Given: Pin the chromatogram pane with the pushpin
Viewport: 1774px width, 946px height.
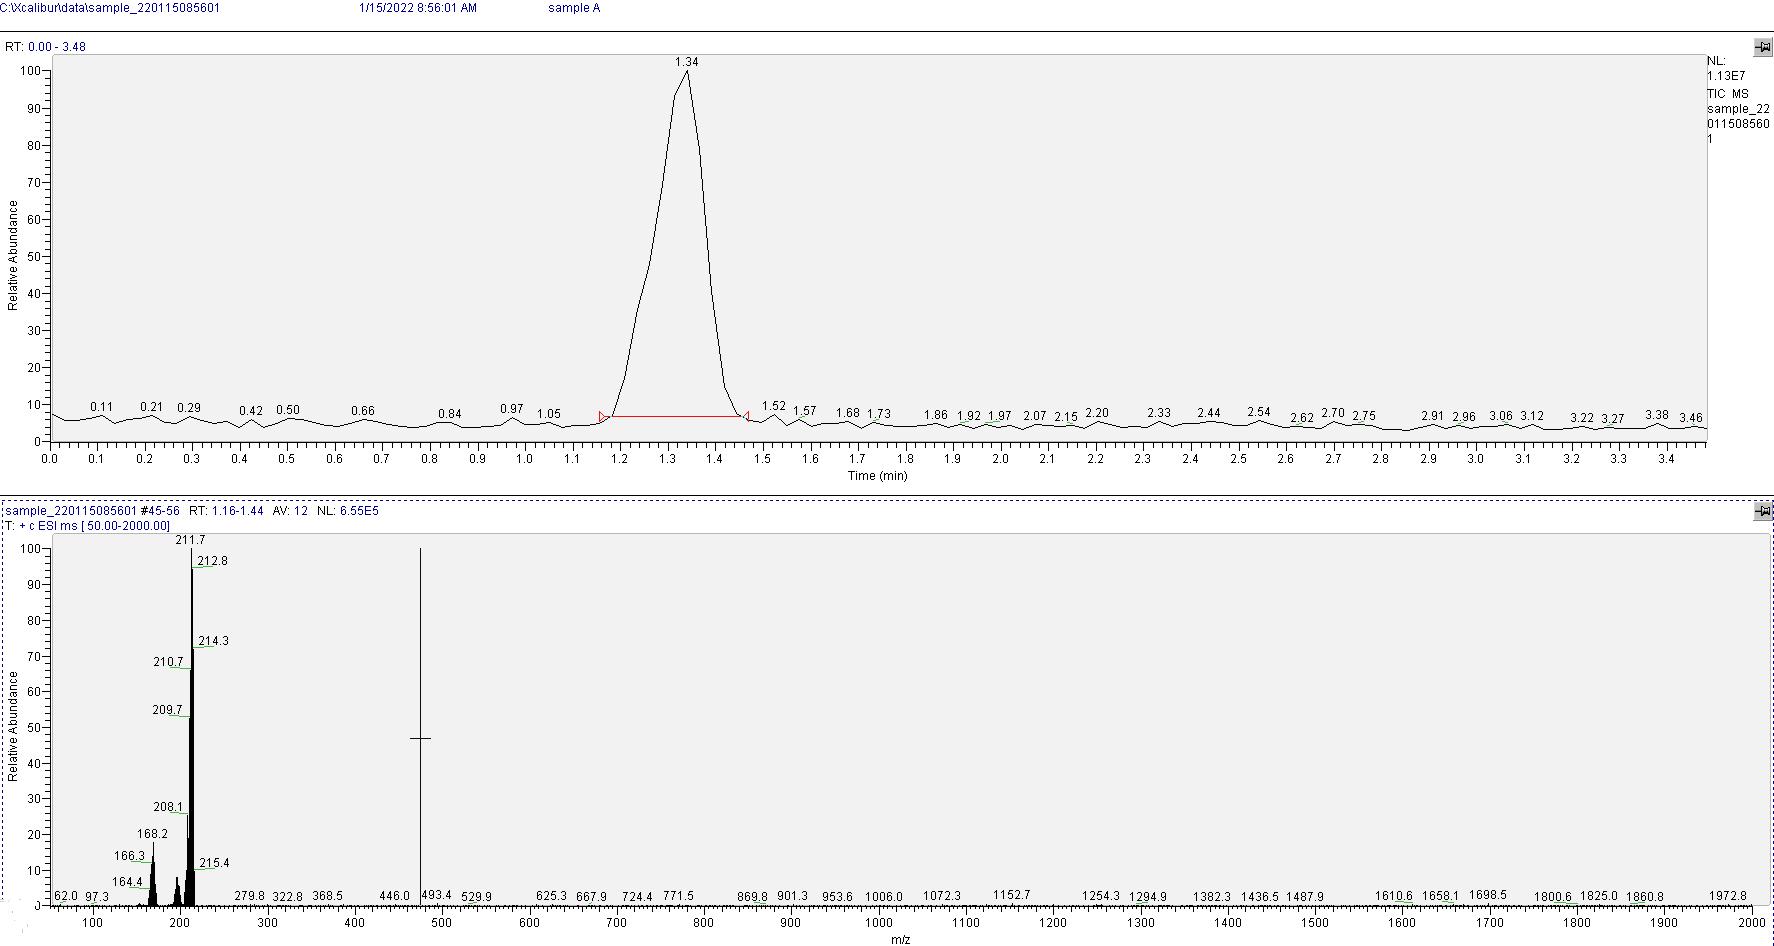Looking at the screenshot, I should (x=1762, y=47).
